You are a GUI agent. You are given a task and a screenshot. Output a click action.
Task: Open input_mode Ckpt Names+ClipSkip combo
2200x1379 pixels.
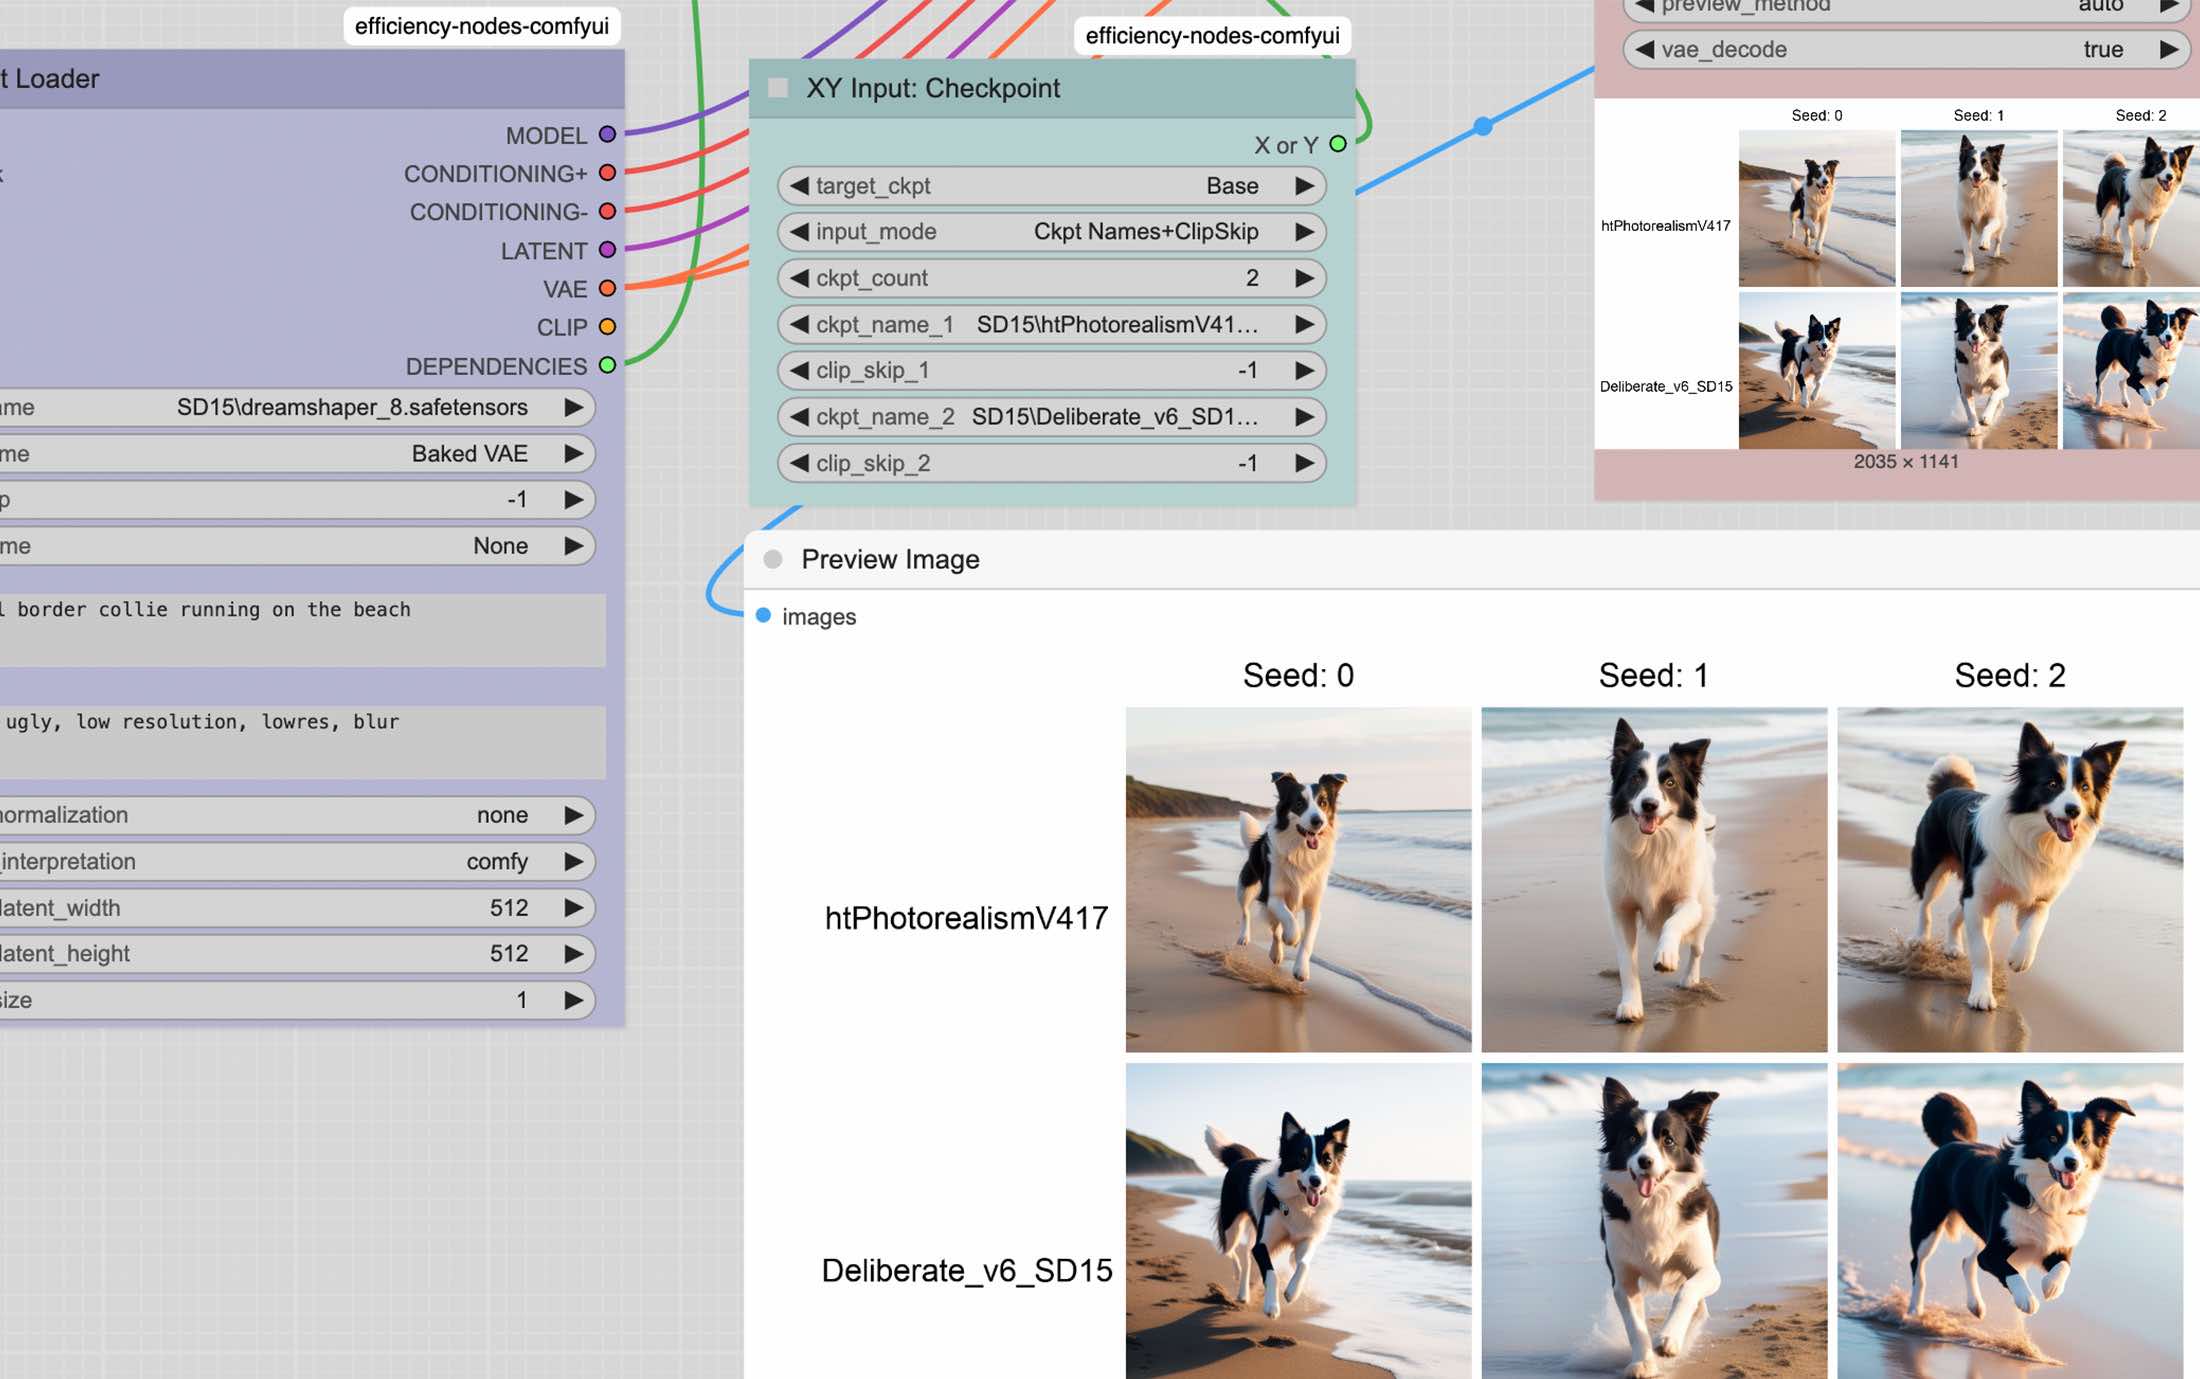[1146, 232]
